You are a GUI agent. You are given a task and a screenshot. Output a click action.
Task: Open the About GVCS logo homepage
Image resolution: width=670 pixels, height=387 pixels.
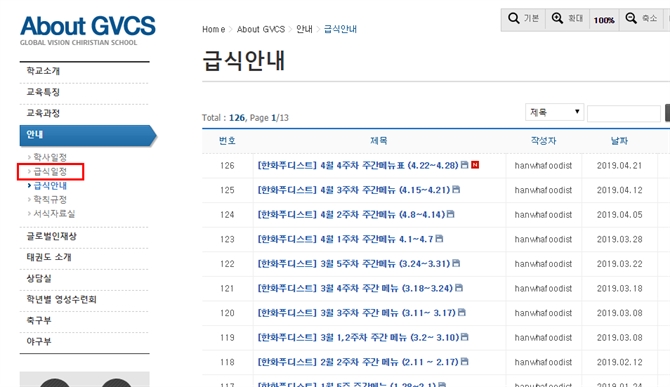(88, 30)
